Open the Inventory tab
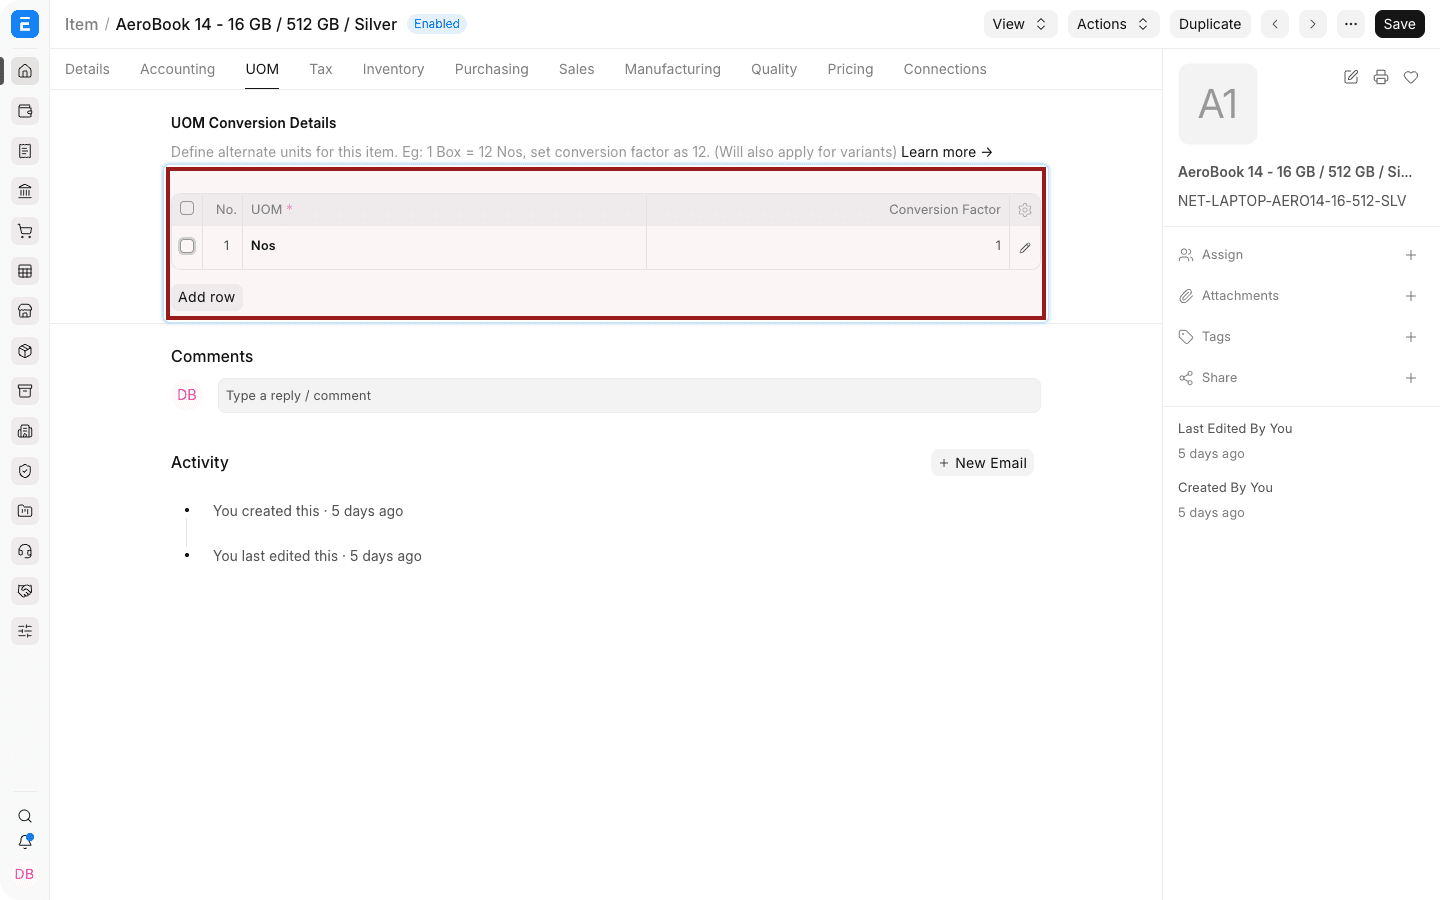 click(393, 69)
